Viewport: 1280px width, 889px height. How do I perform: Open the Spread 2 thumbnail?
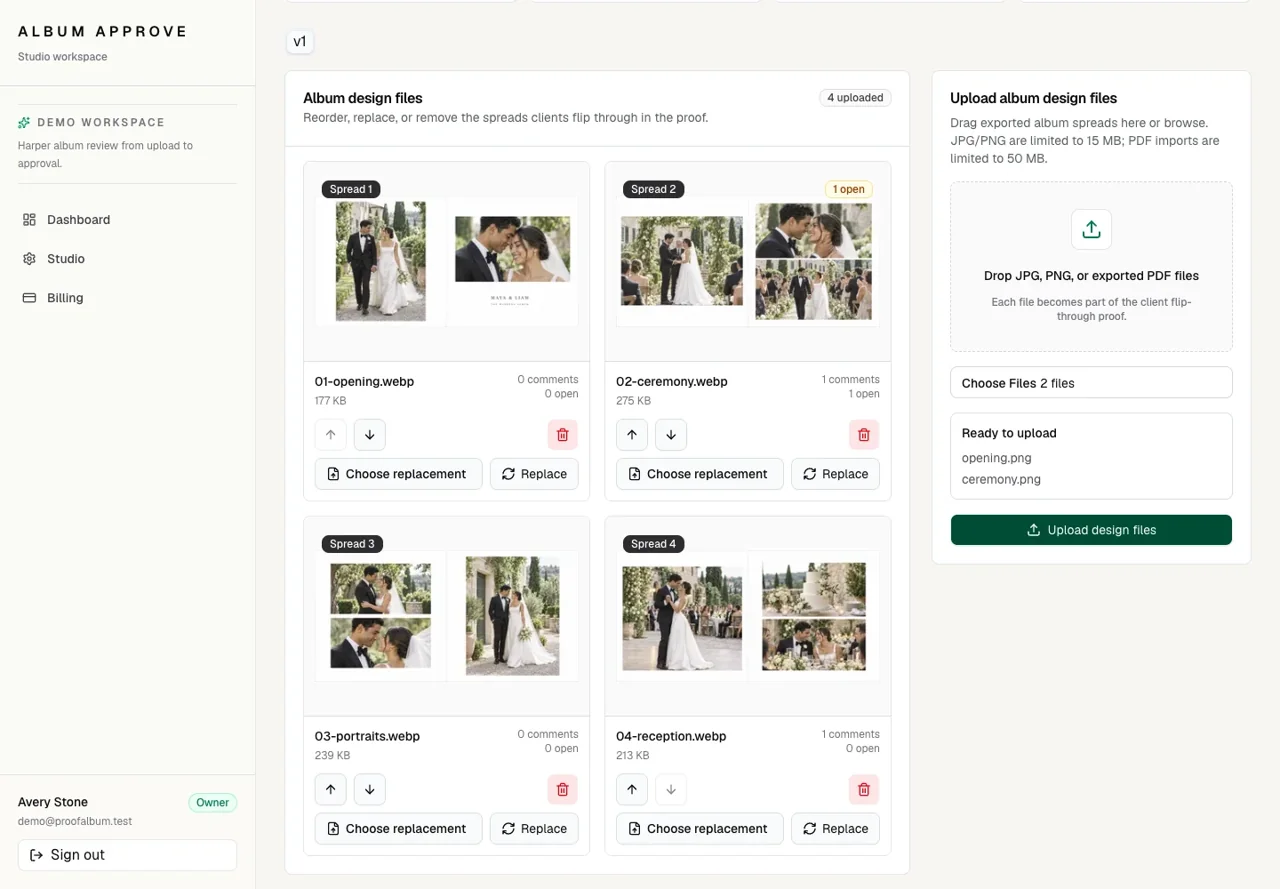pos(748,262)
